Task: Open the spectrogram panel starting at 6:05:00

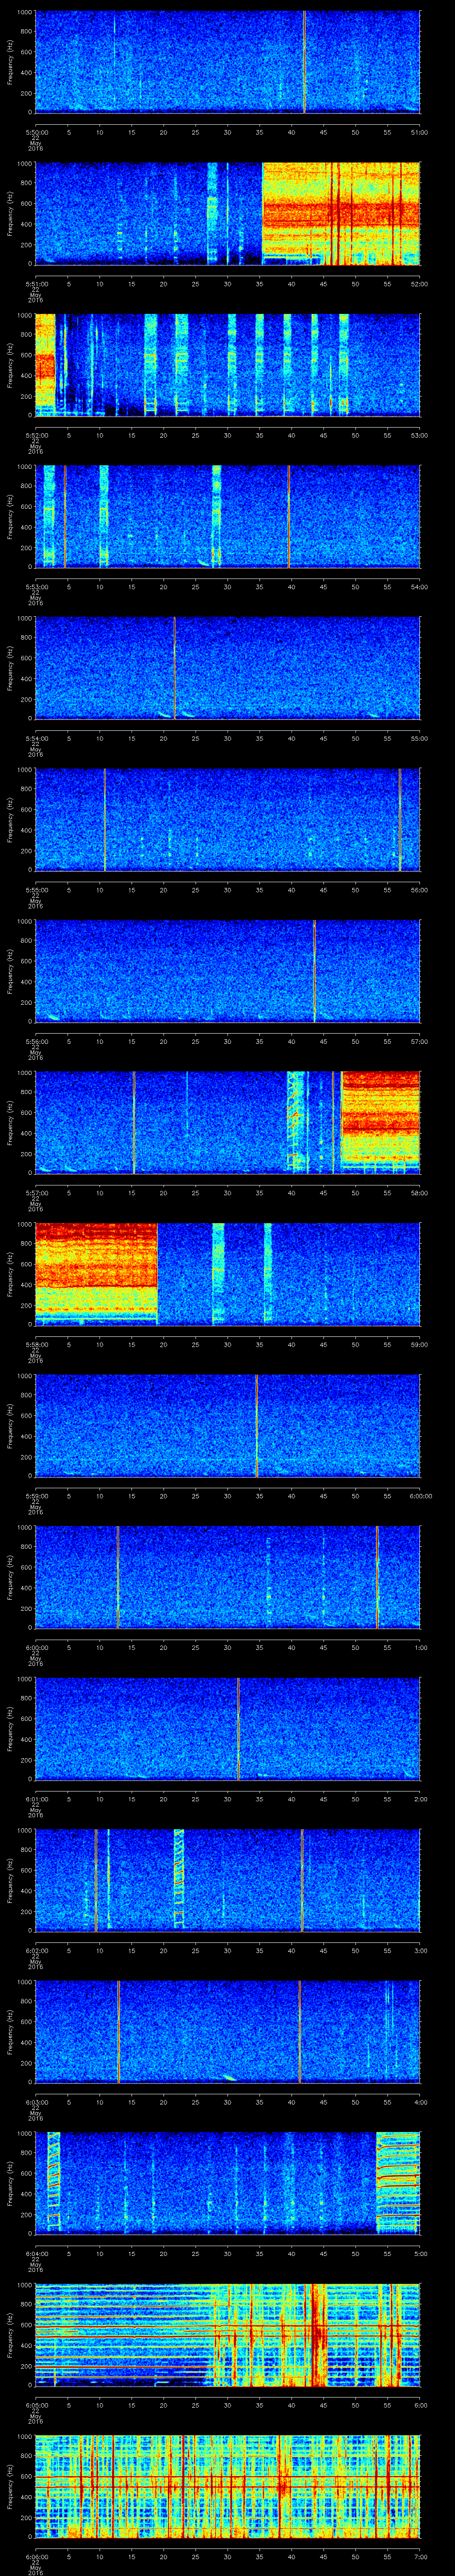Action: coord(227,2334)
